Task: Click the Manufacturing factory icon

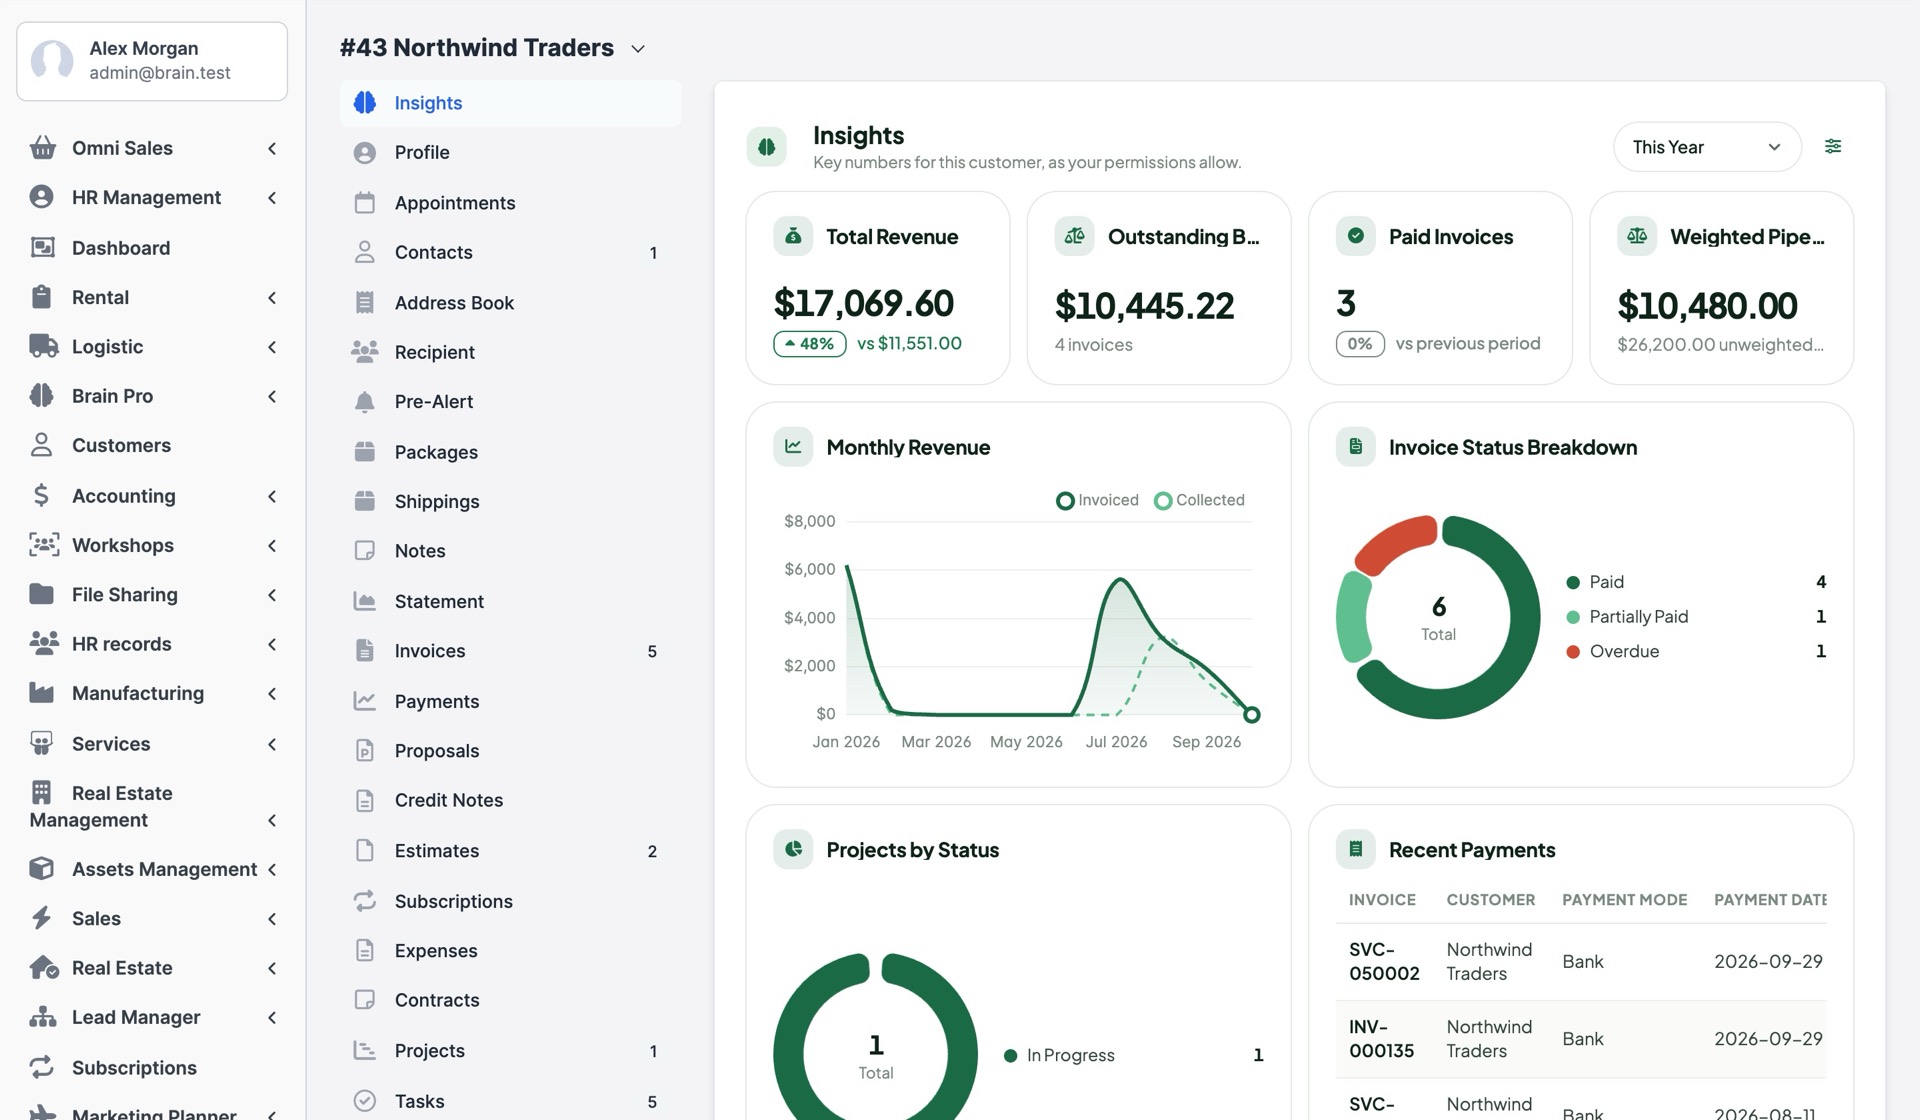Action: pyautogui.click(x=42, y=693)
